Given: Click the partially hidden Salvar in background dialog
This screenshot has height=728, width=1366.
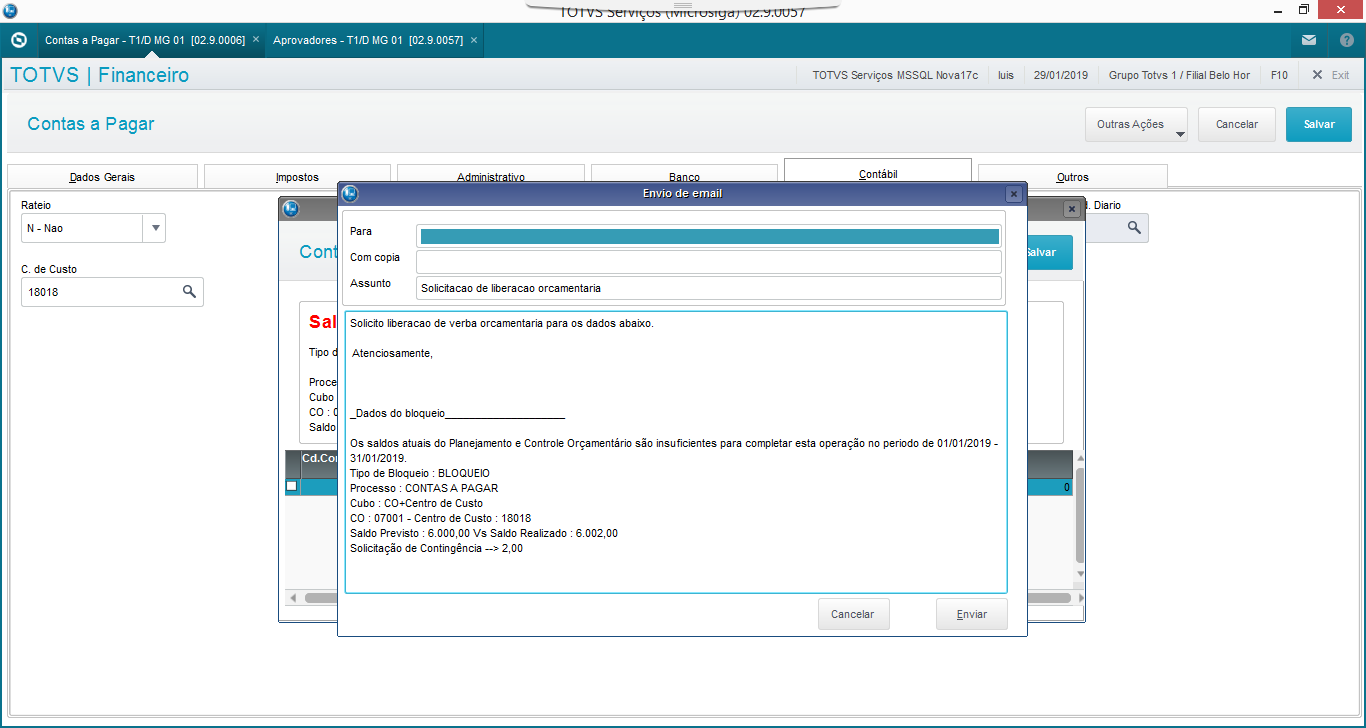Looking at the screenshot, I should [x=1049, y=252].
